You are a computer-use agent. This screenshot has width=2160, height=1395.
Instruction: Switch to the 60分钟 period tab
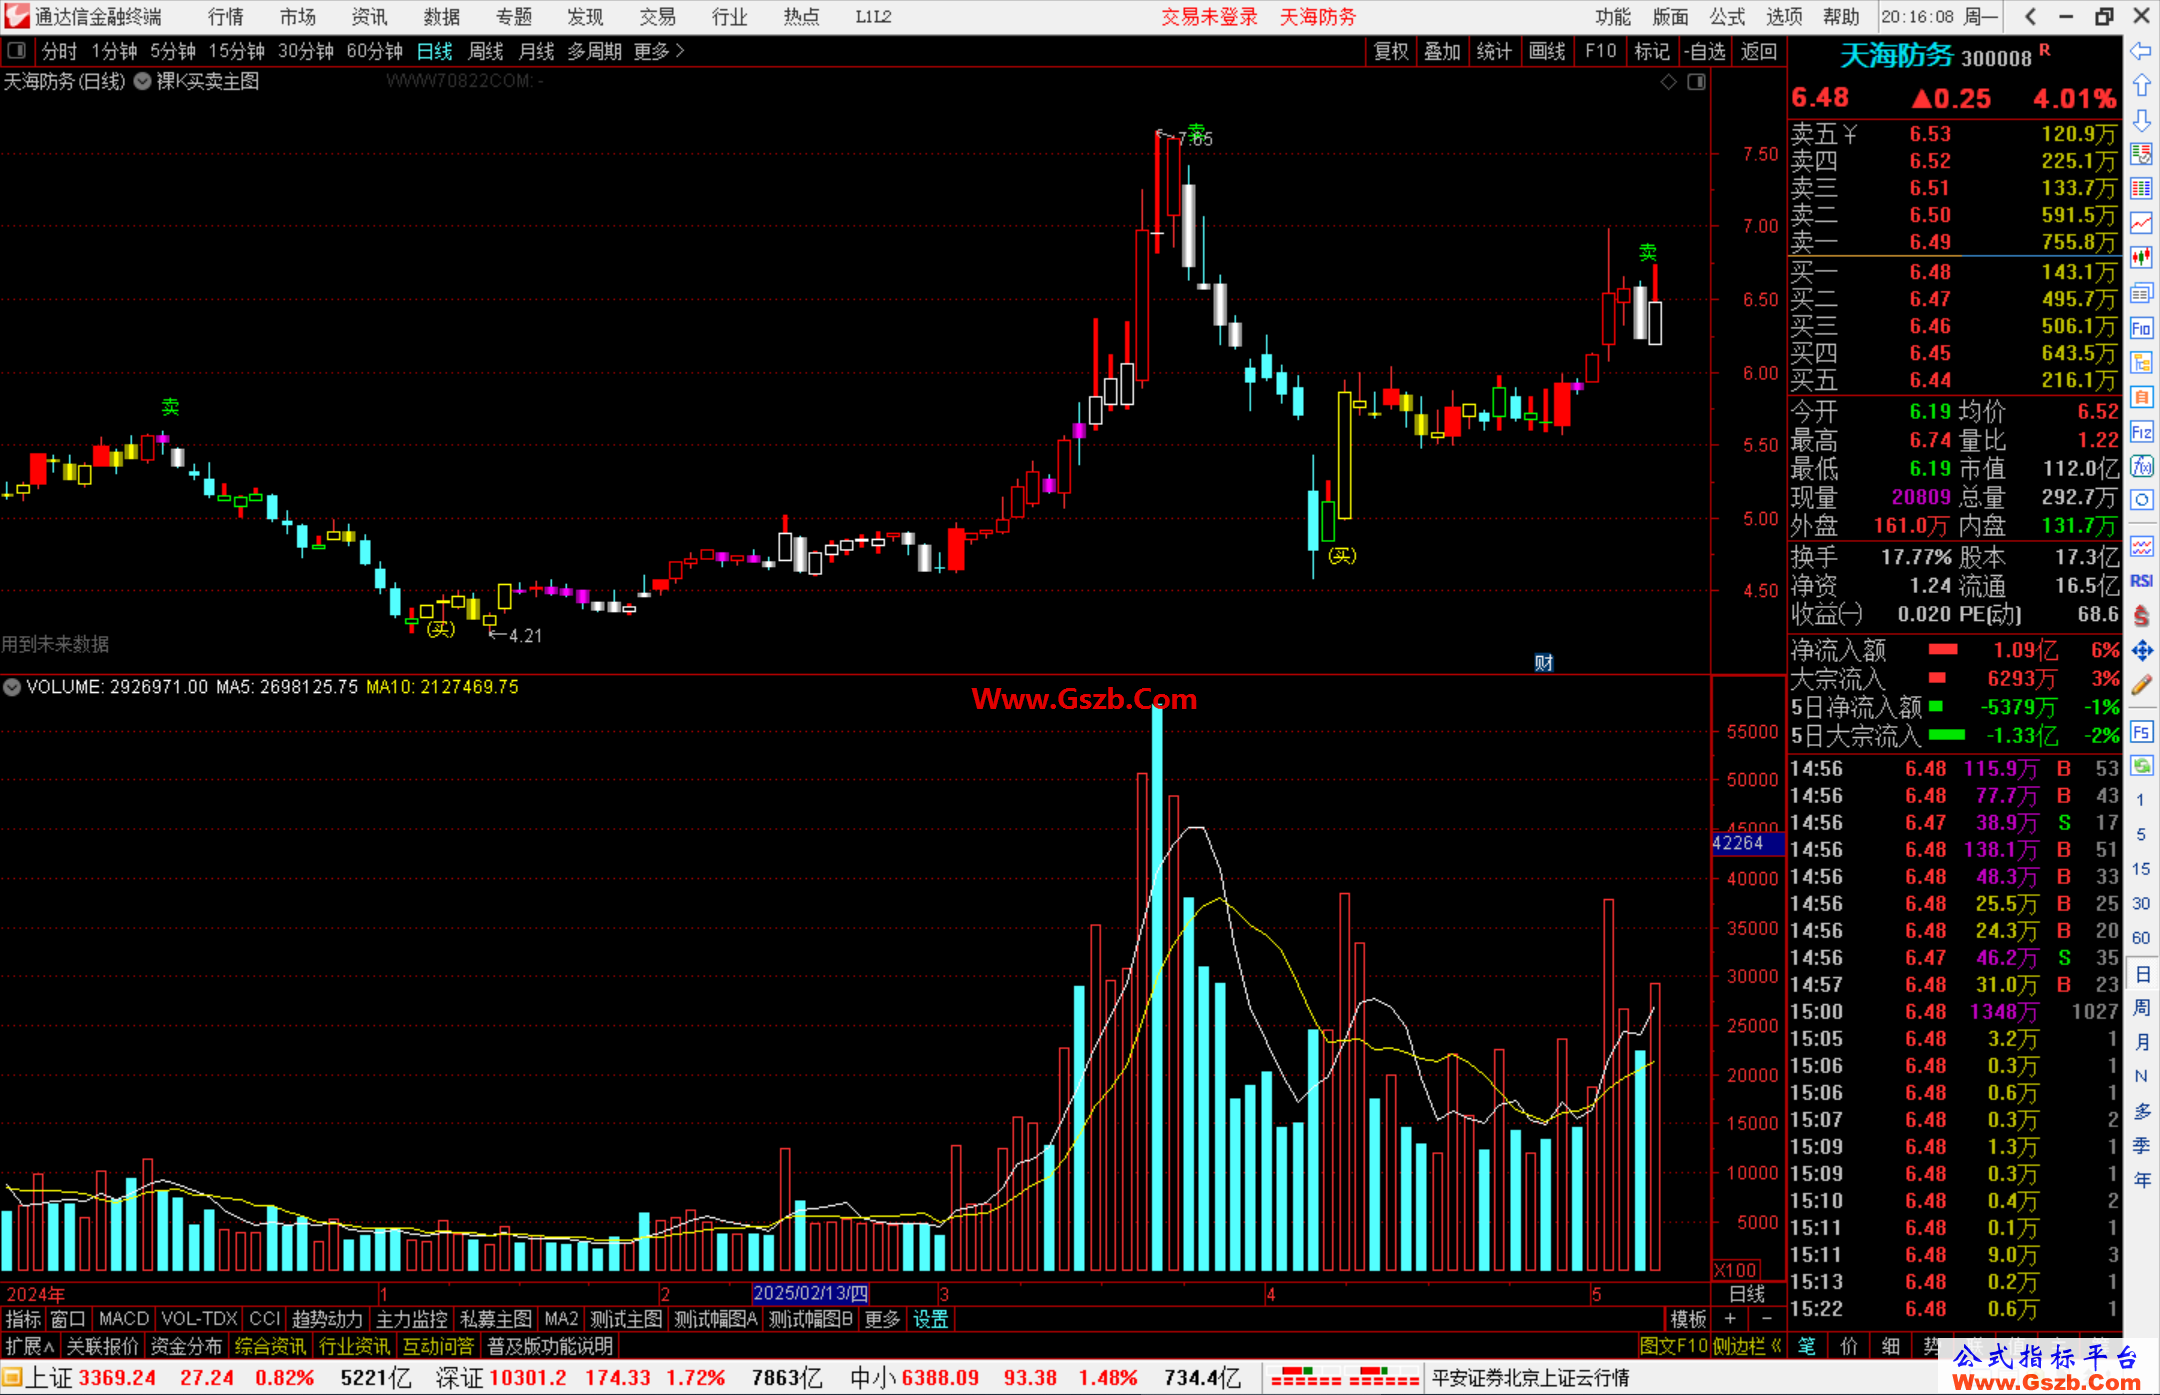coord(374,51)
